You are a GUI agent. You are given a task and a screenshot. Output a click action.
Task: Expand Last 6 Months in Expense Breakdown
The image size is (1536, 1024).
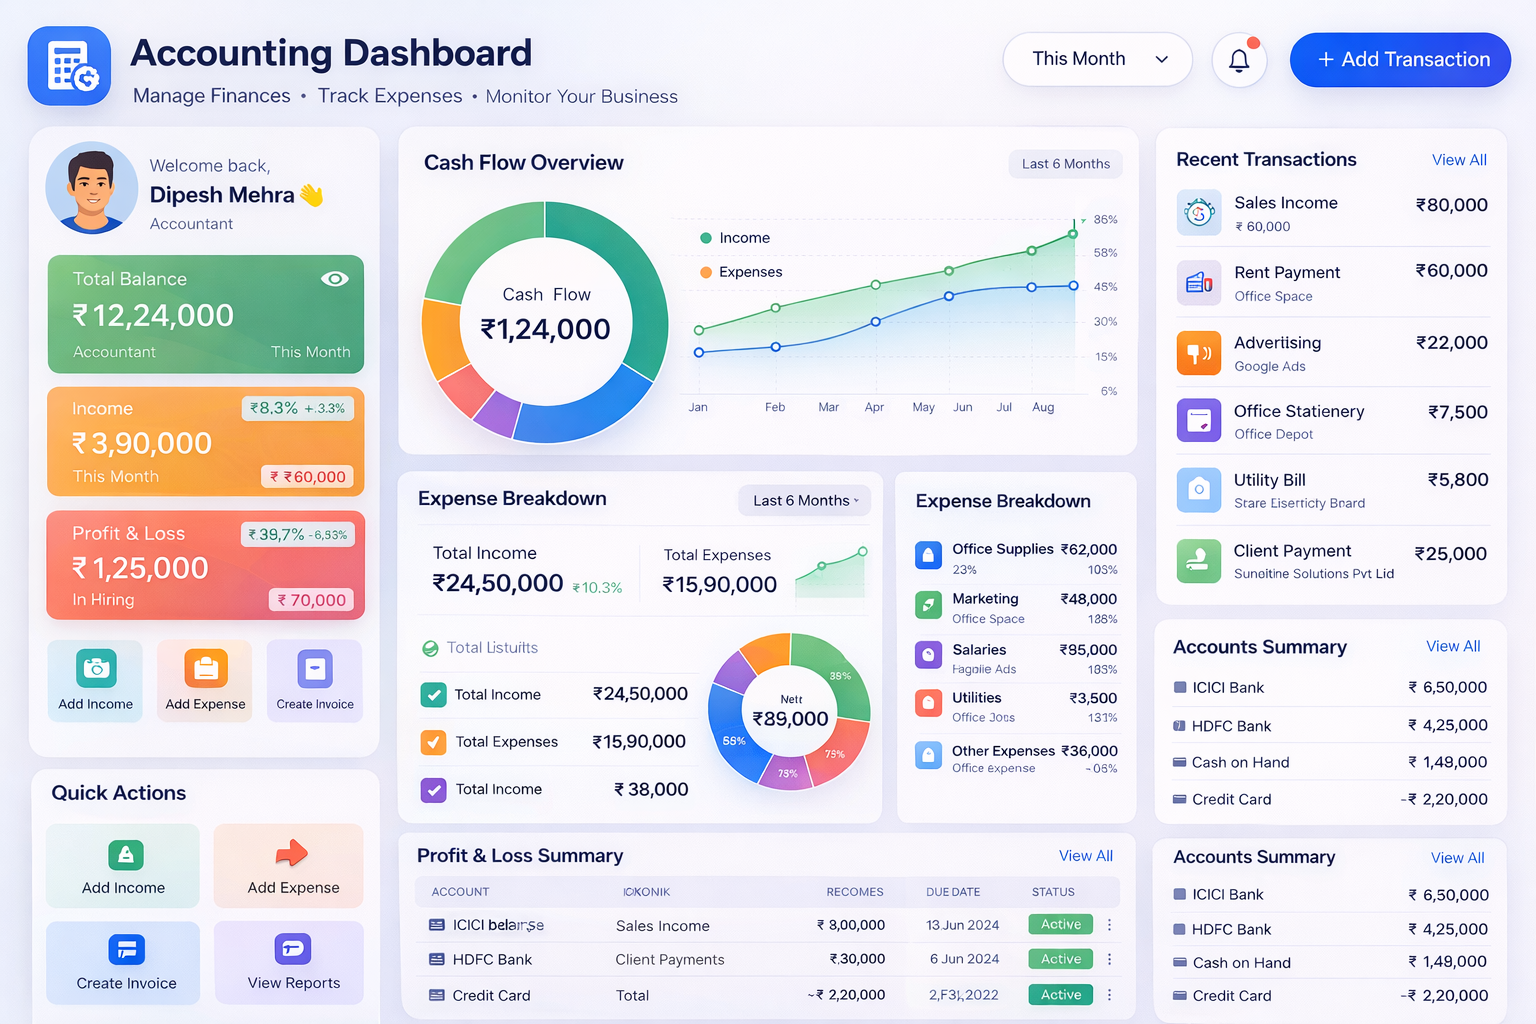[804, 501]
